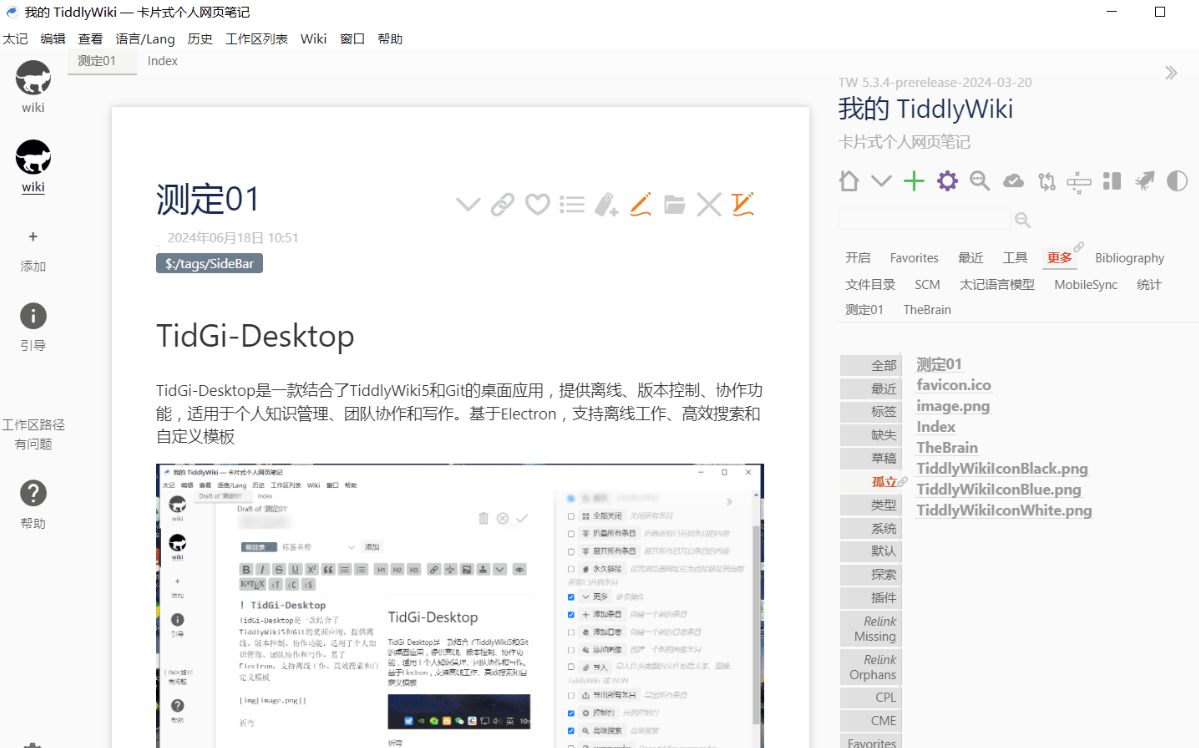Edit the tiddler with the orange pencil icon
The width and height of the screenshot is (1199, 748).
[x=641, y=204]
